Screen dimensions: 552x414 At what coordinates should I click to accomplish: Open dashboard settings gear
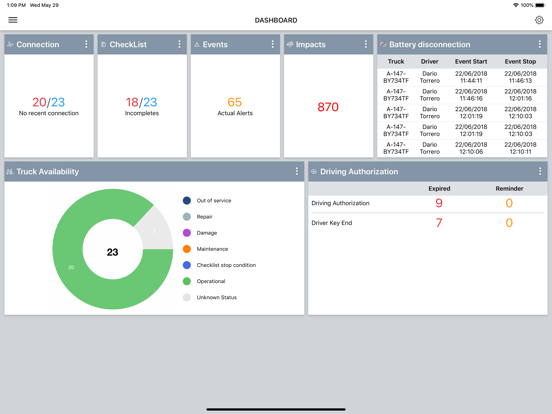pyautogui.click(x=539, y=20)
